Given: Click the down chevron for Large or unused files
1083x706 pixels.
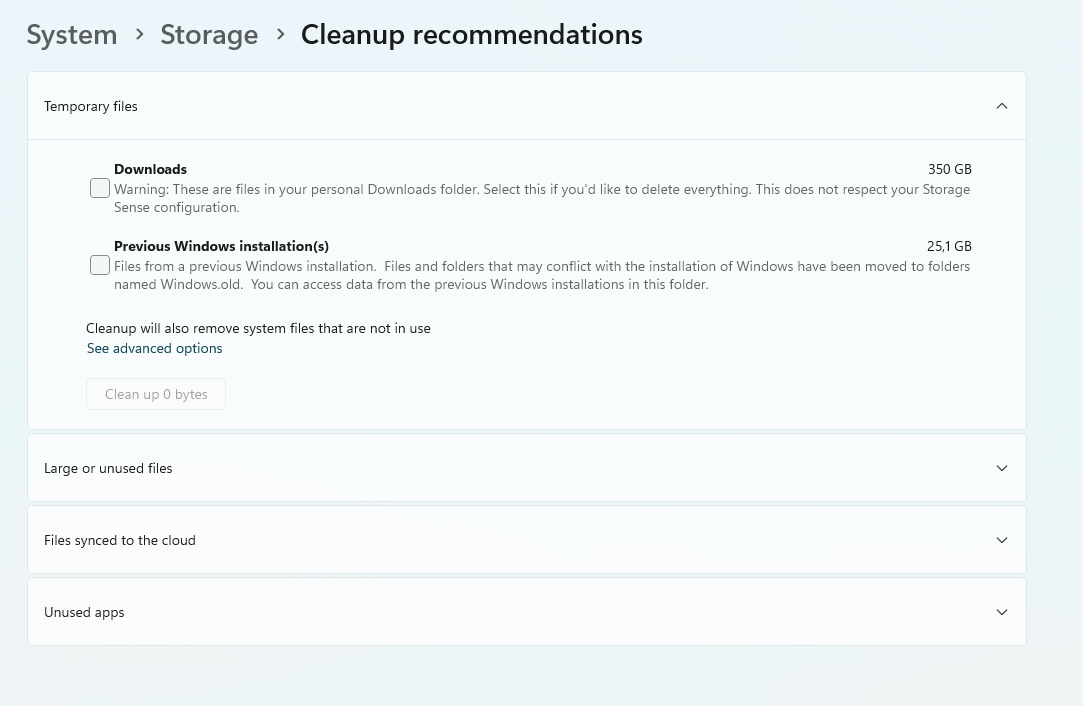Looking at the screenshot, I should pyautogui.click(x=1001, y=468).
